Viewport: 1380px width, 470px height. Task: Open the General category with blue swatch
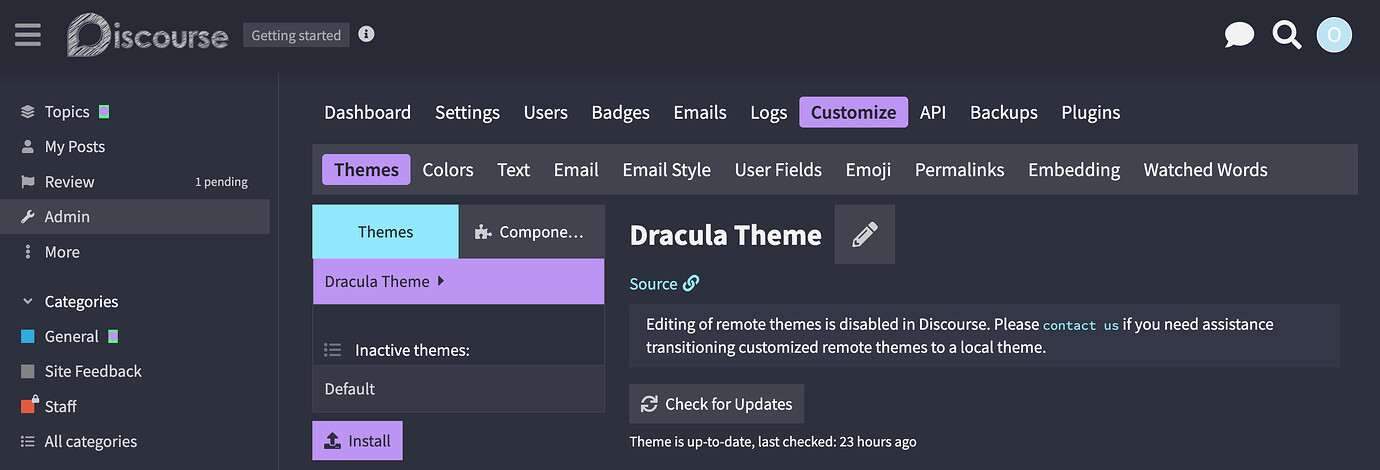(x=70, y=337)
